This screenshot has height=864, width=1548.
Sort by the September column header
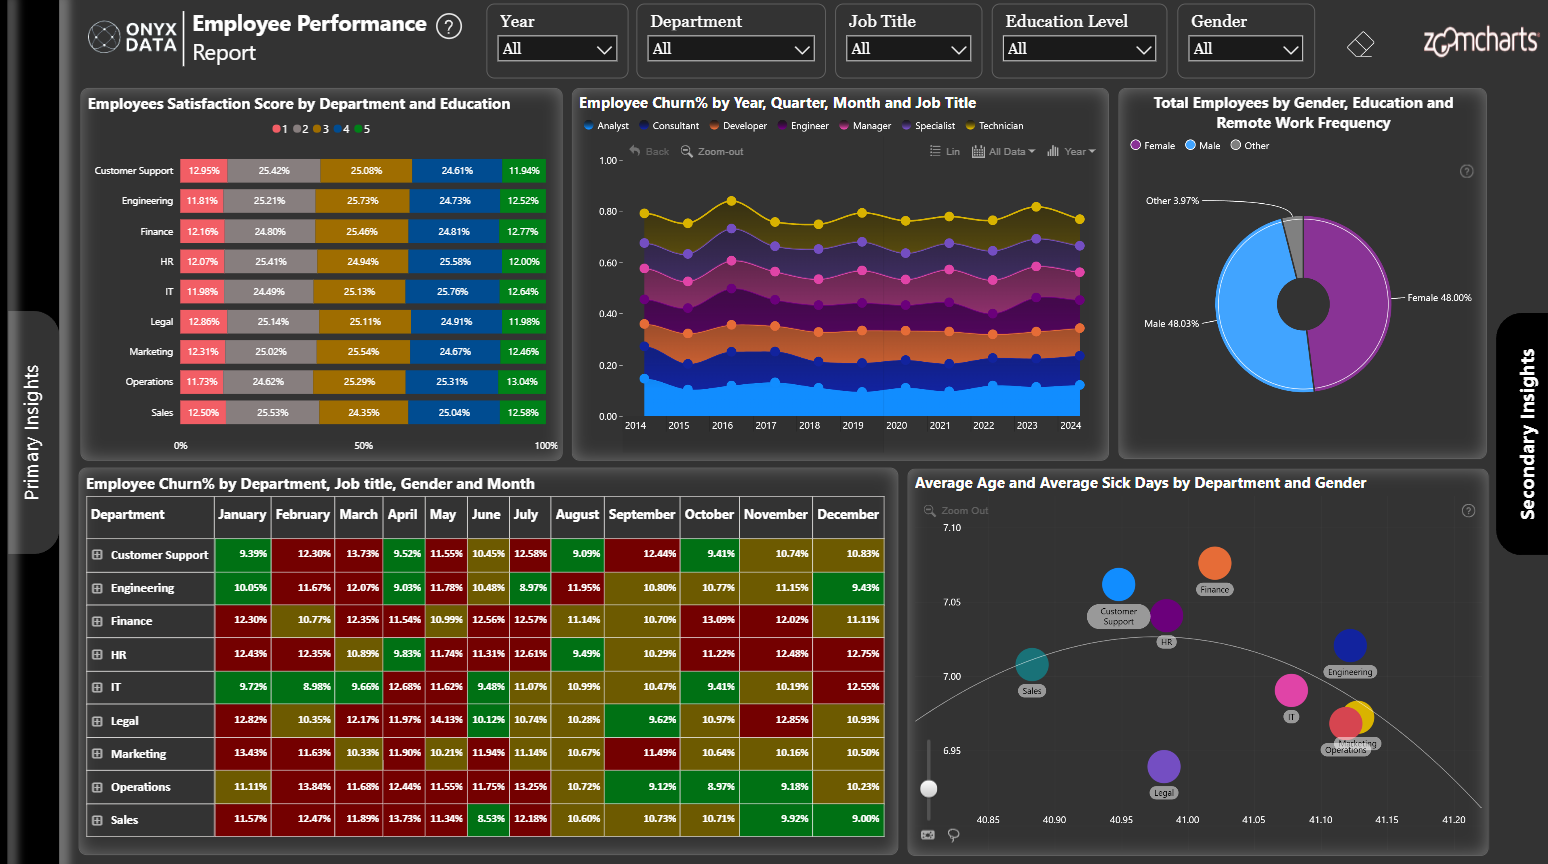click(642, 514)
